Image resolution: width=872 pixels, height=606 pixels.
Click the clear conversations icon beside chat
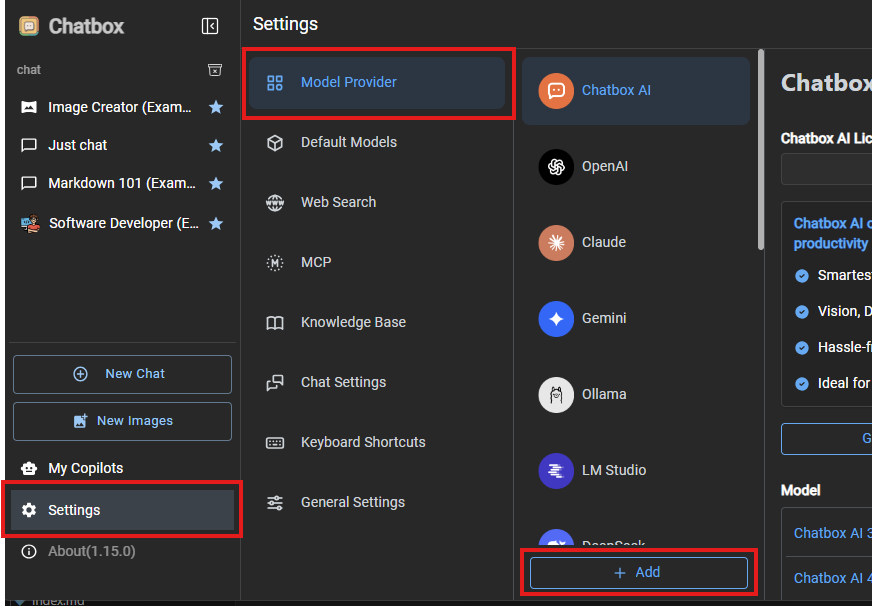click(215, 69)
